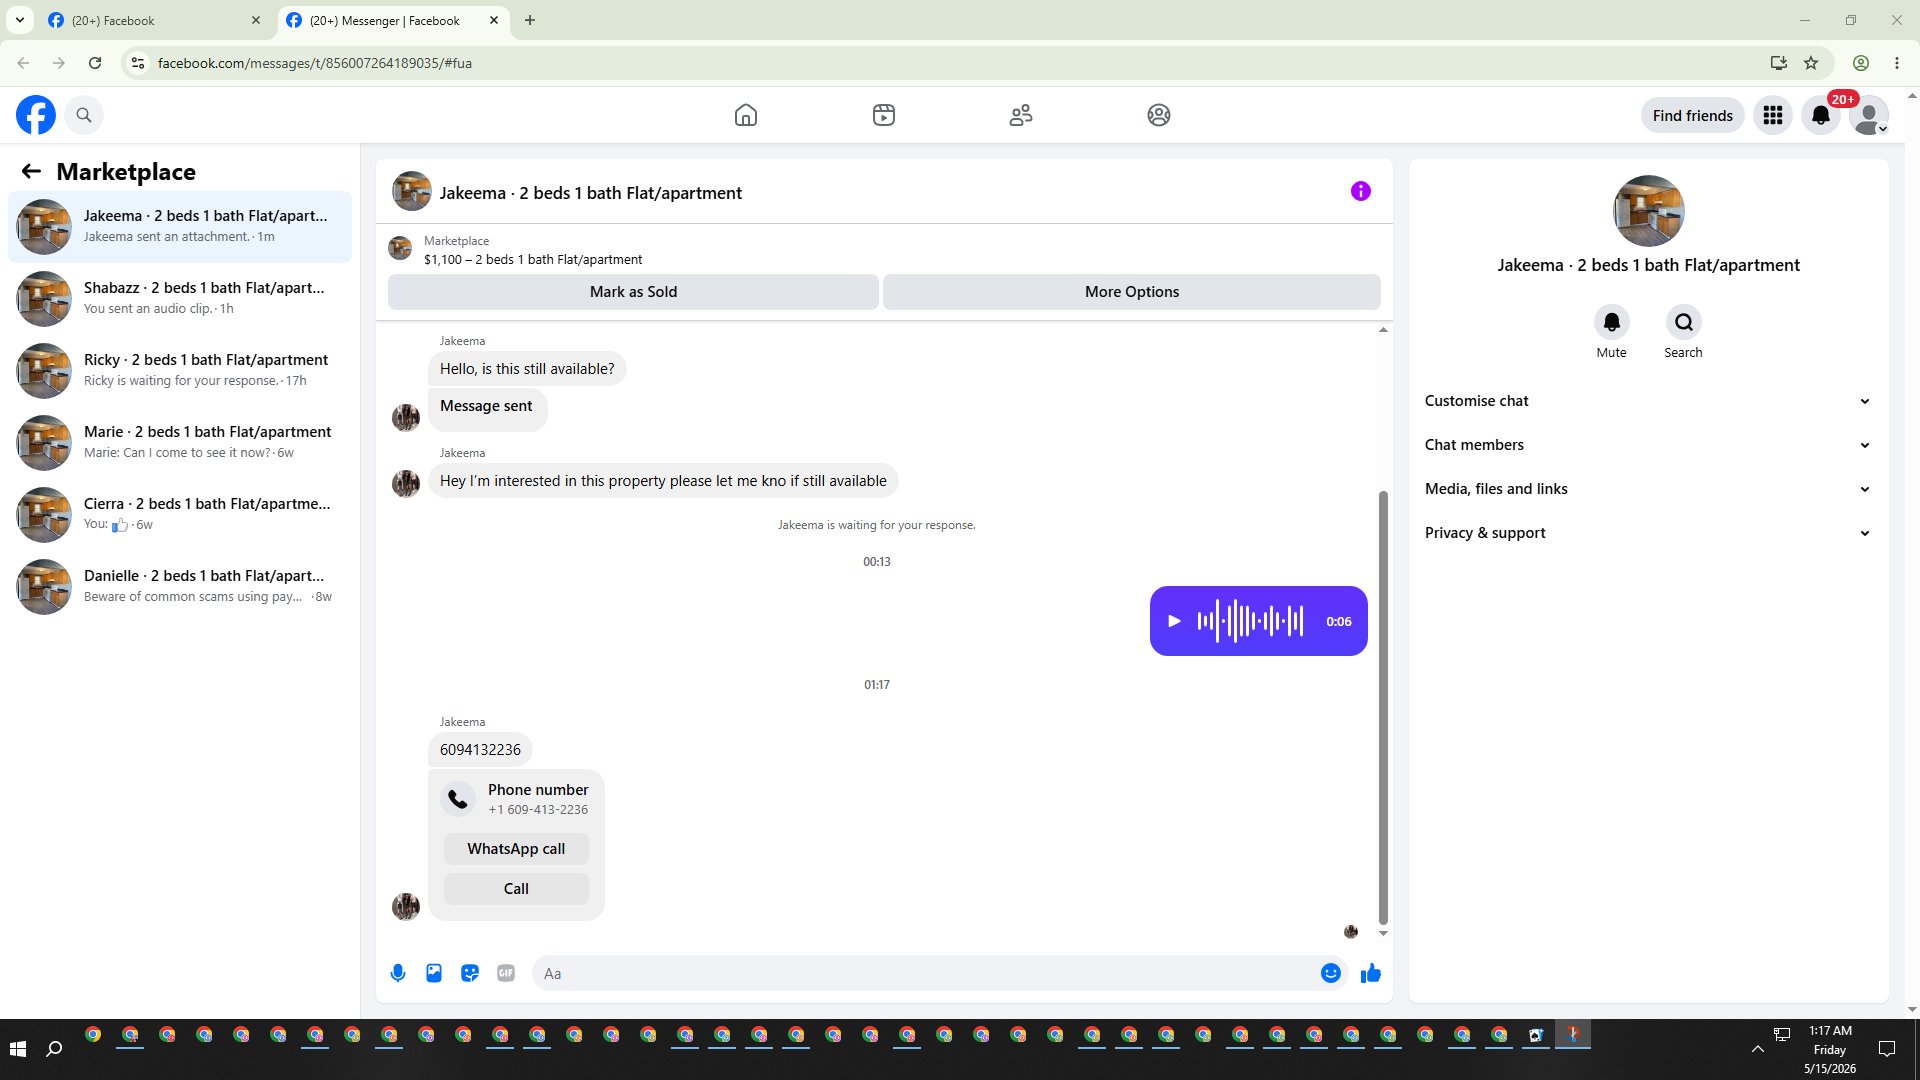This screenshot has height=1080, width=1920.
Task: Search in conversation using Search icon
Action: pos(1684,322)
